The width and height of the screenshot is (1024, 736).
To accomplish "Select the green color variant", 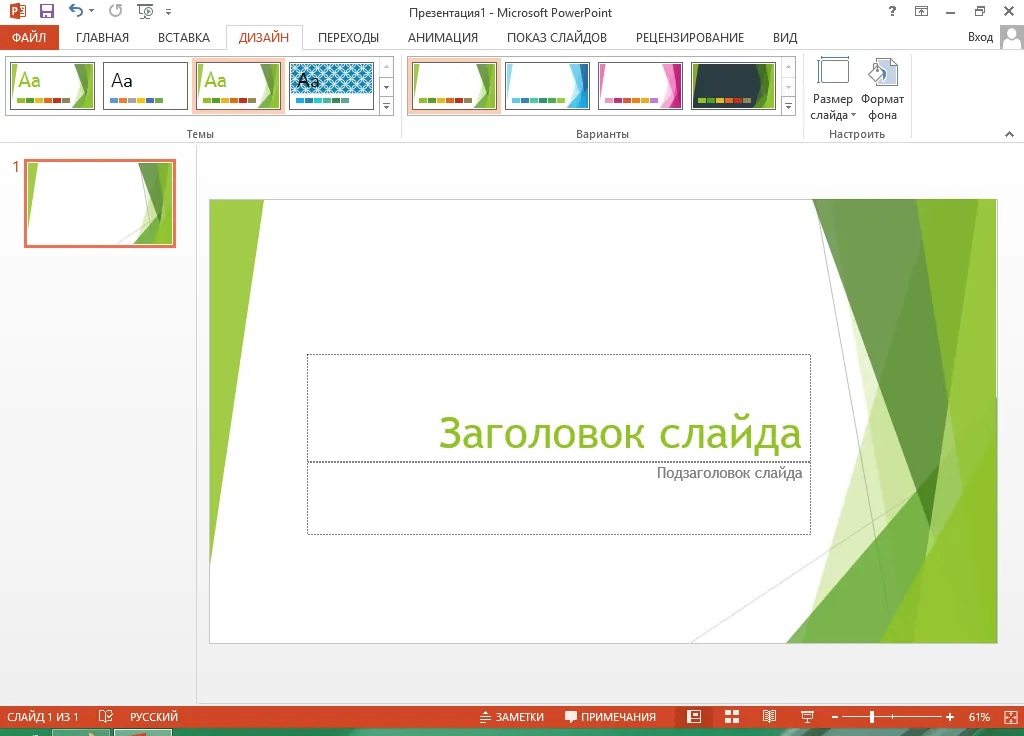I will (x=454, y=86).
